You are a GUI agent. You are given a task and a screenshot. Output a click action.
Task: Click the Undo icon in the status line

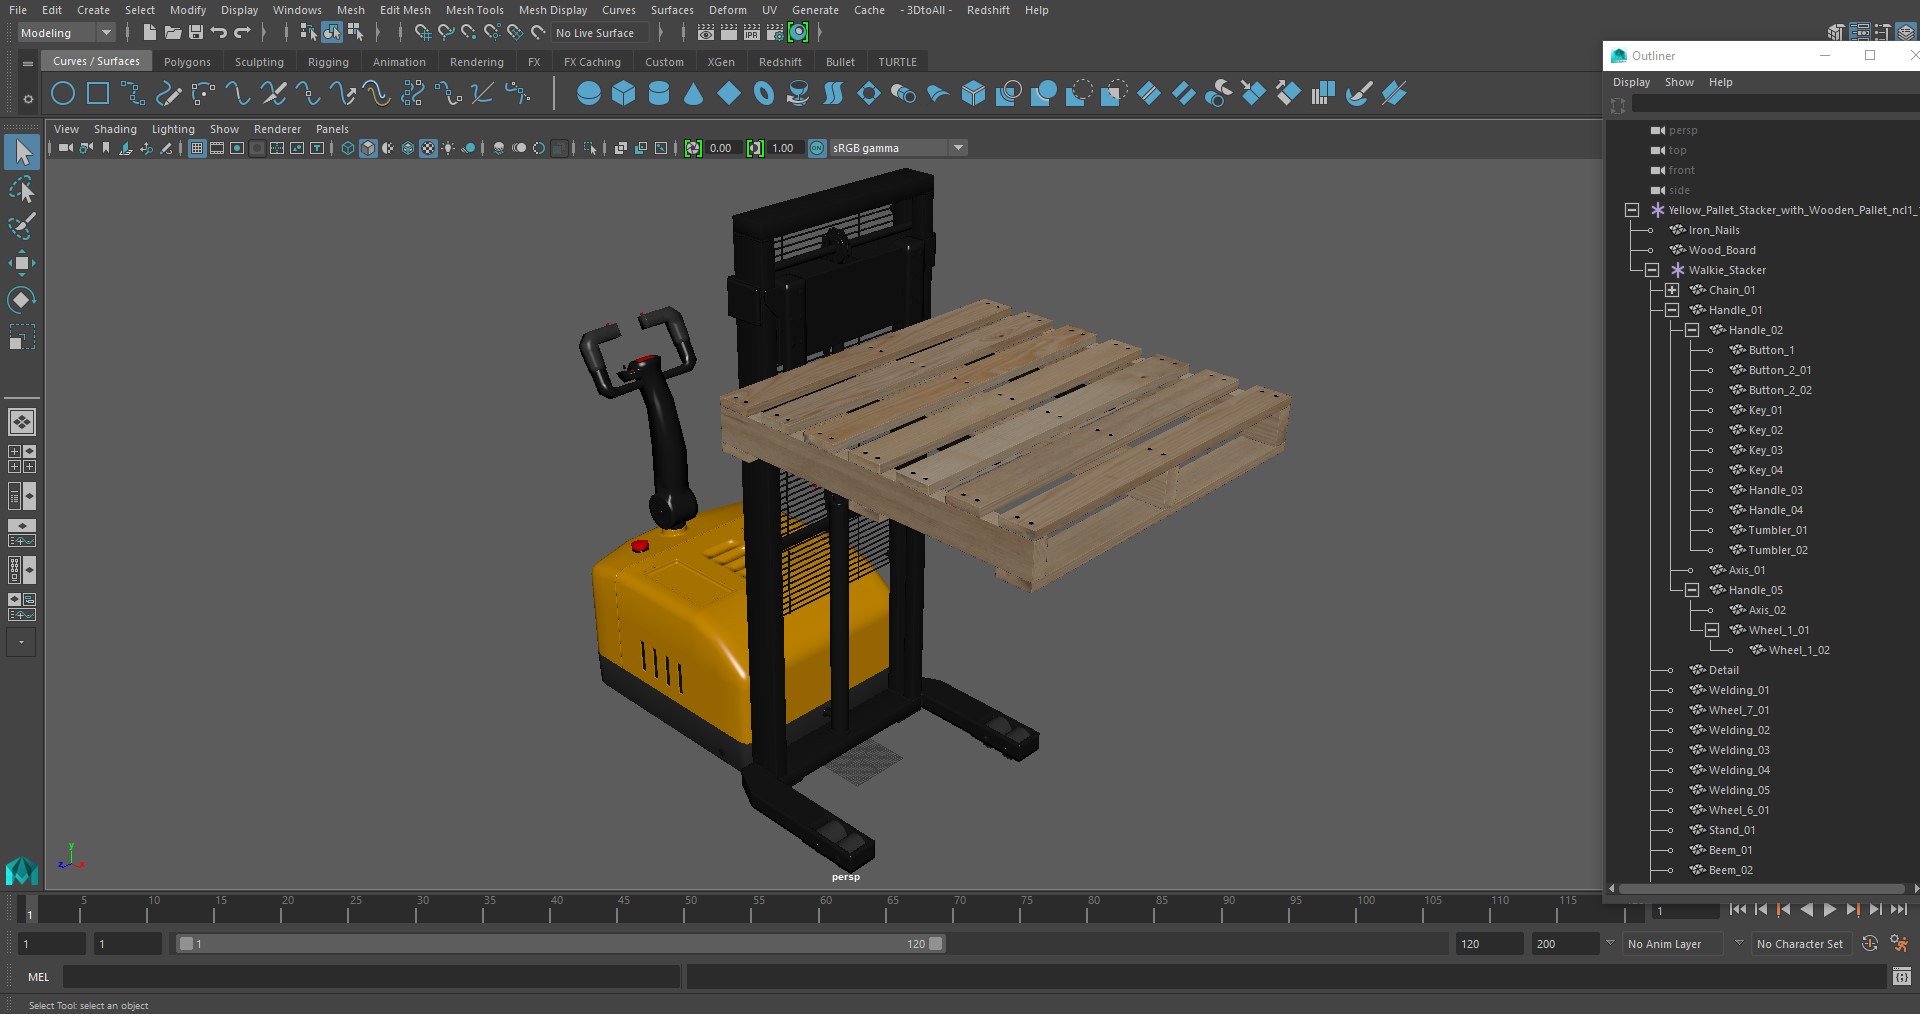click(x=218, y=33)
